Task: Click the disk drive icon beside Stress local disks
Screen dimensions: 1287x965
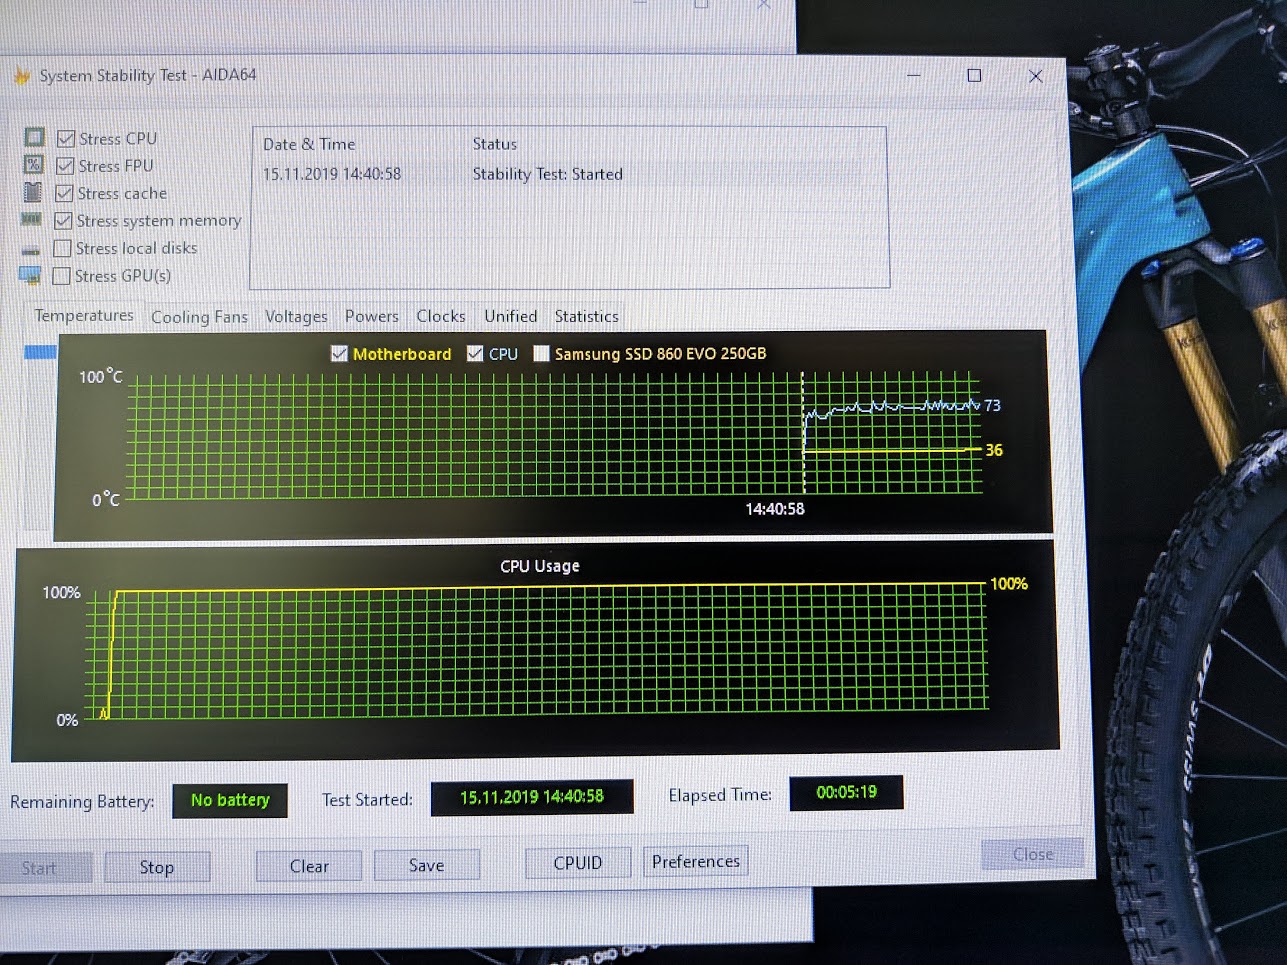Action: [x=31, y=249]
